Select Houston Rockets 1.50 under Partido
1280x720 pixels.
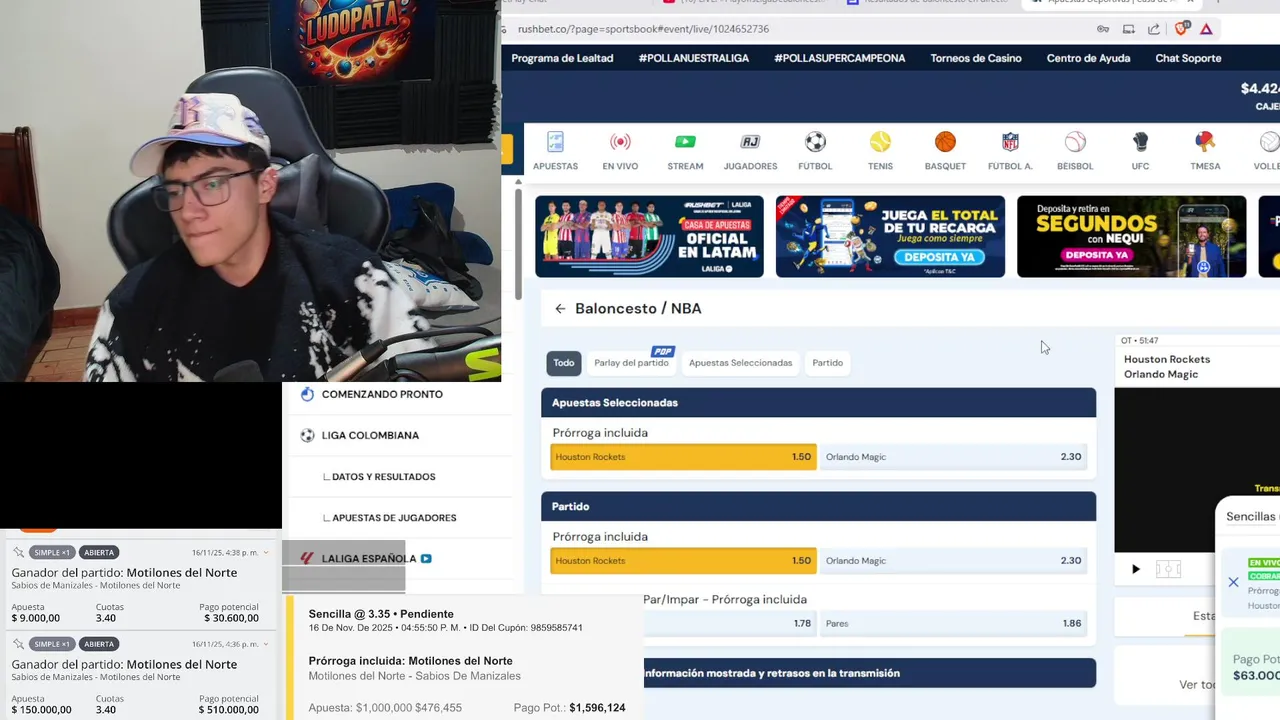pos(683,561)
